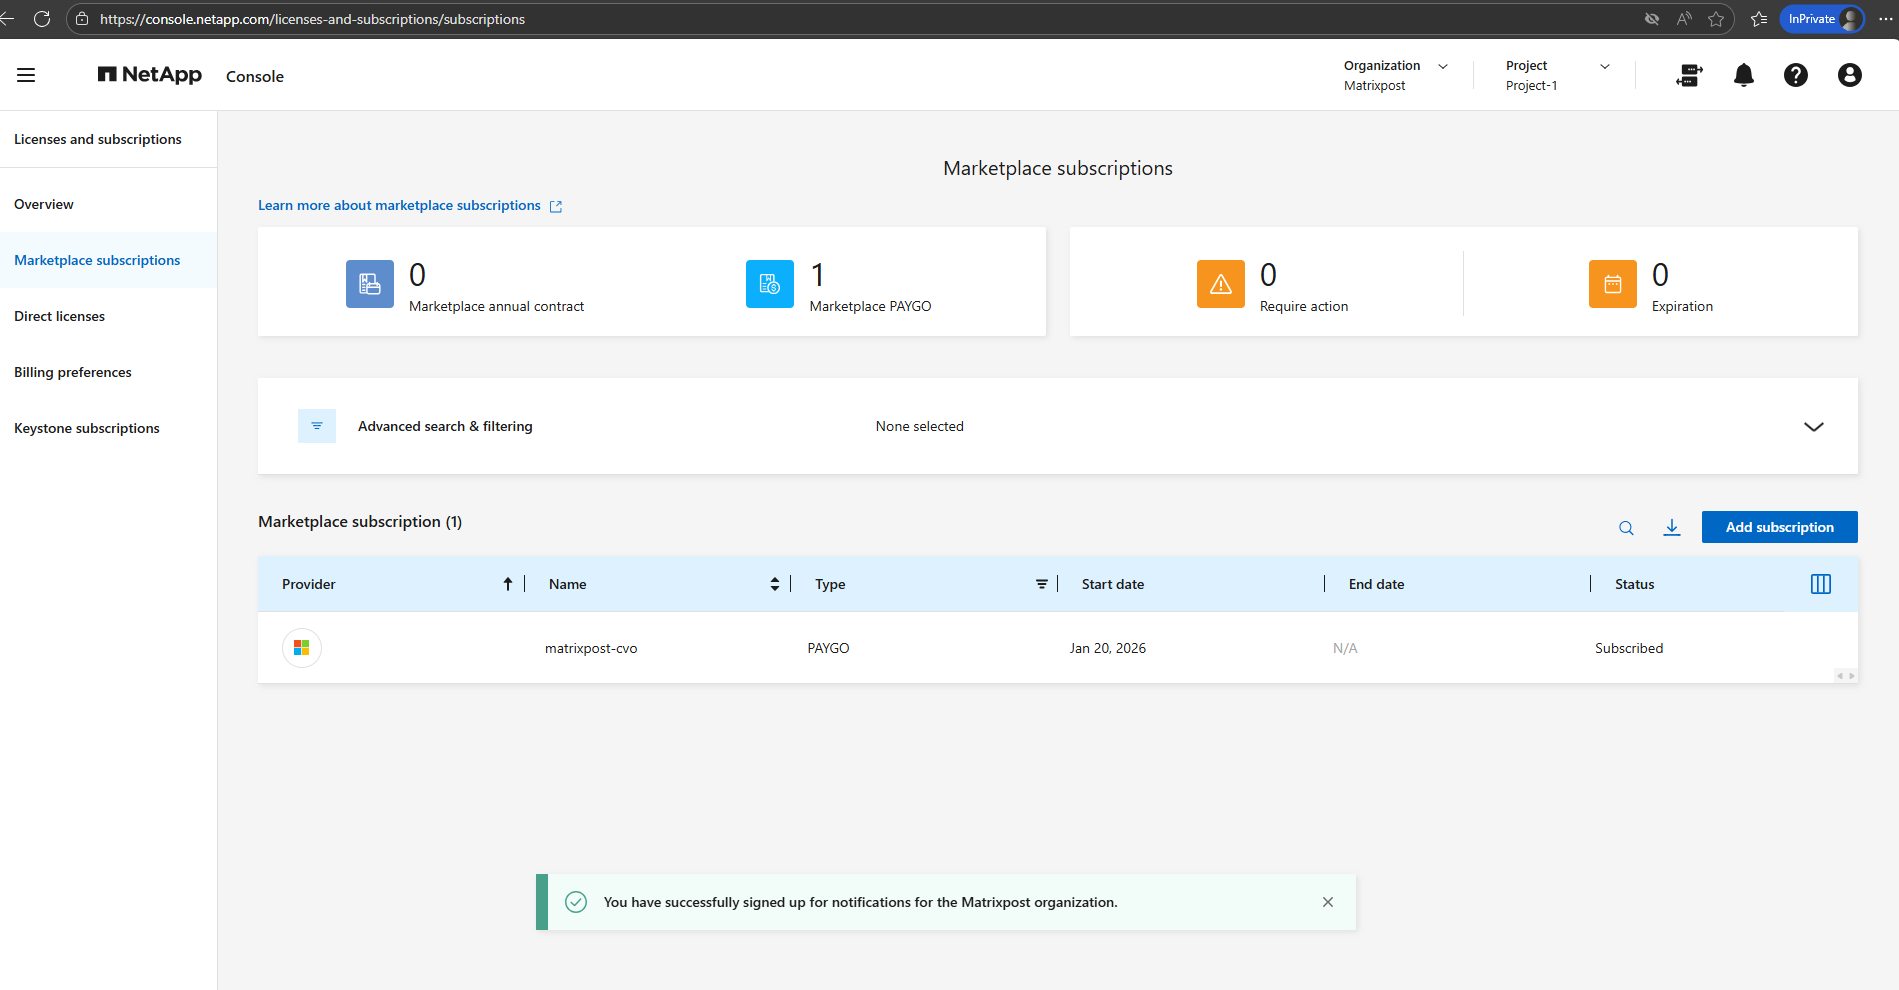The width and height of the screenshot is (1899, 990).
Task: Expand Advanced search & filtering panel
Action: click(1813, 427)
